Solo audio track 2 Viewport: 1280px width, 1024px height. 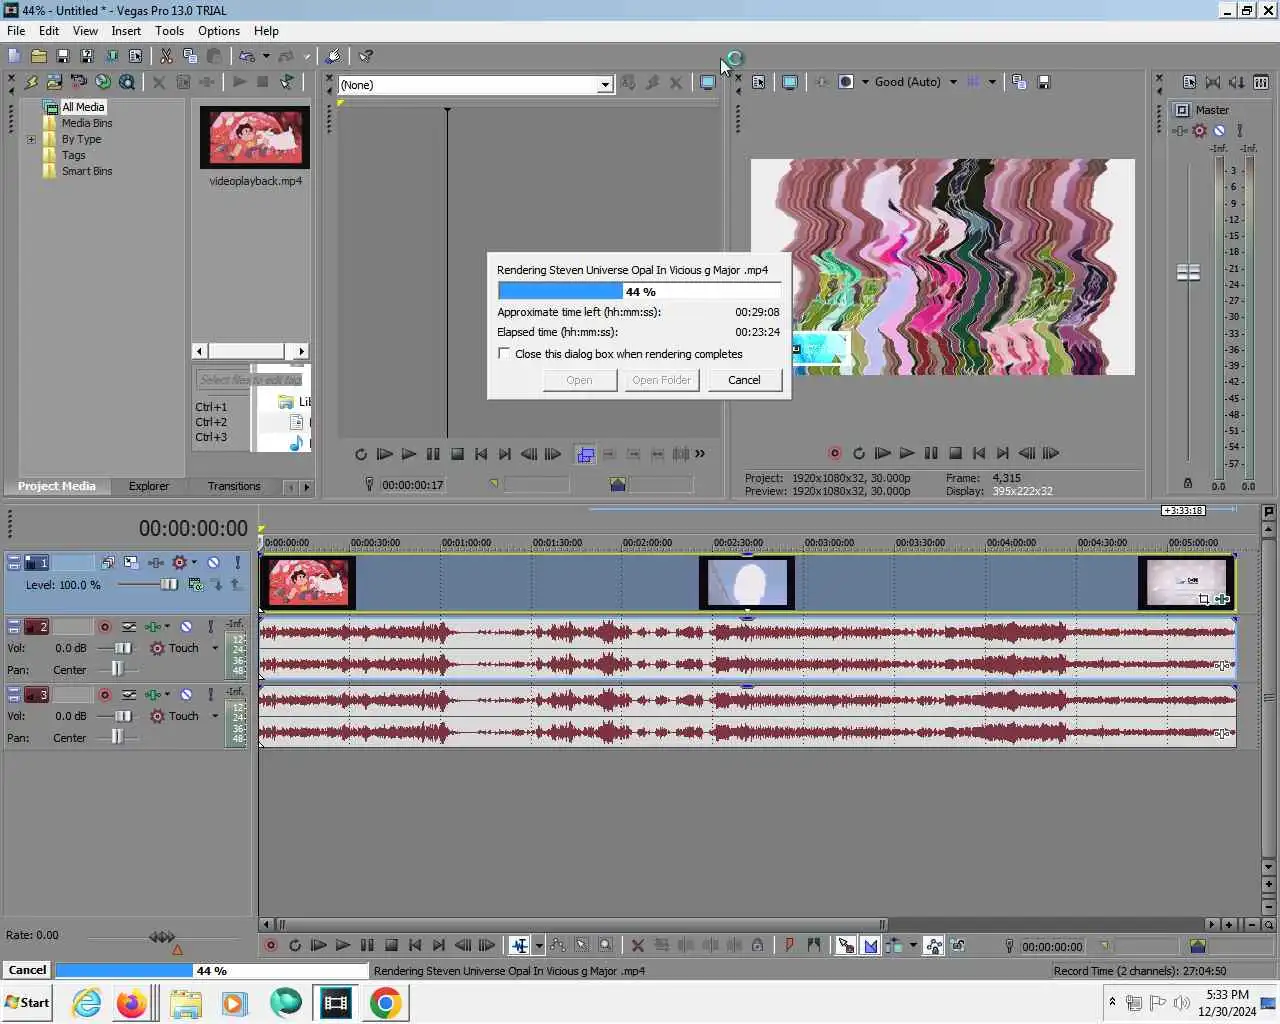pyautogui.click(x=210, y=627)
